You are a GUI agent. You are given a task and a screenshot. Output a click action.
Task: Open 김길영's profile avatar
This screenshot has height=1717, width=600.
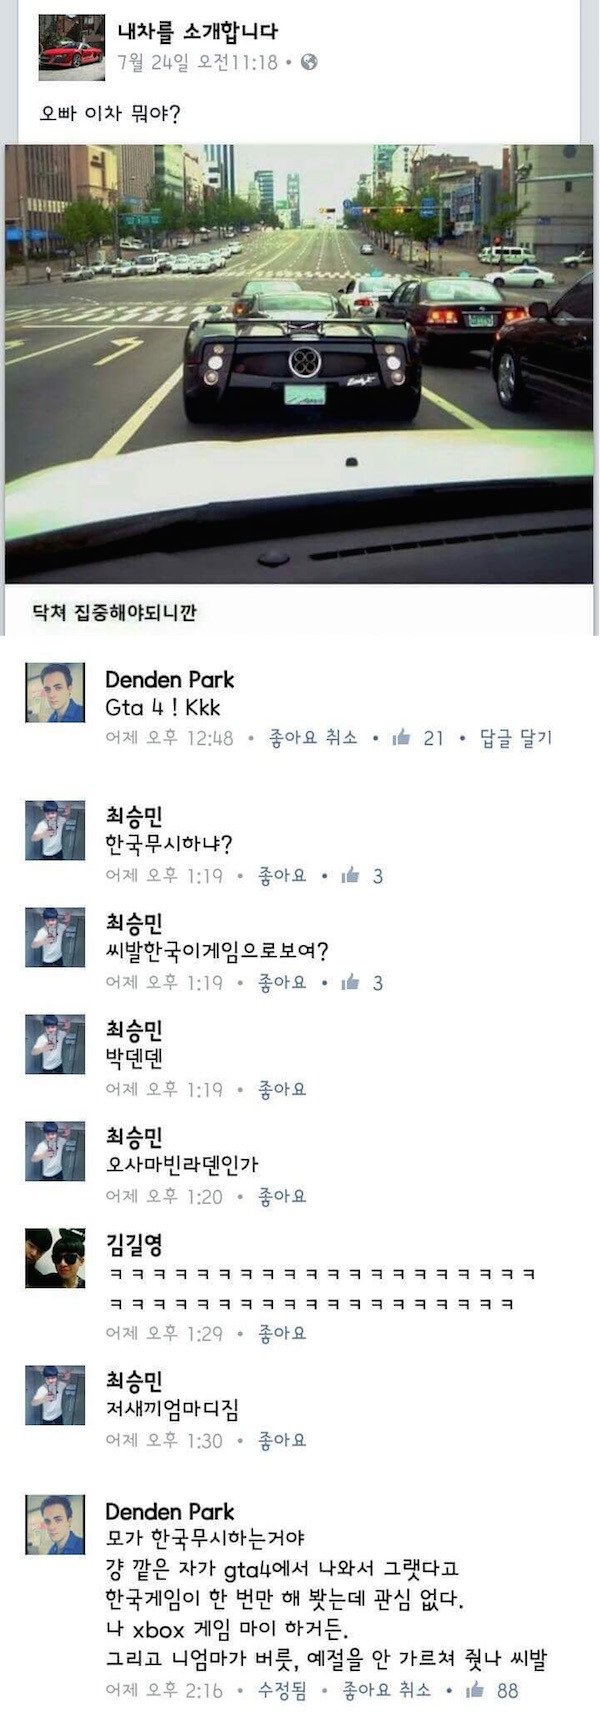pyautogui.click(x=55, y=1258)
